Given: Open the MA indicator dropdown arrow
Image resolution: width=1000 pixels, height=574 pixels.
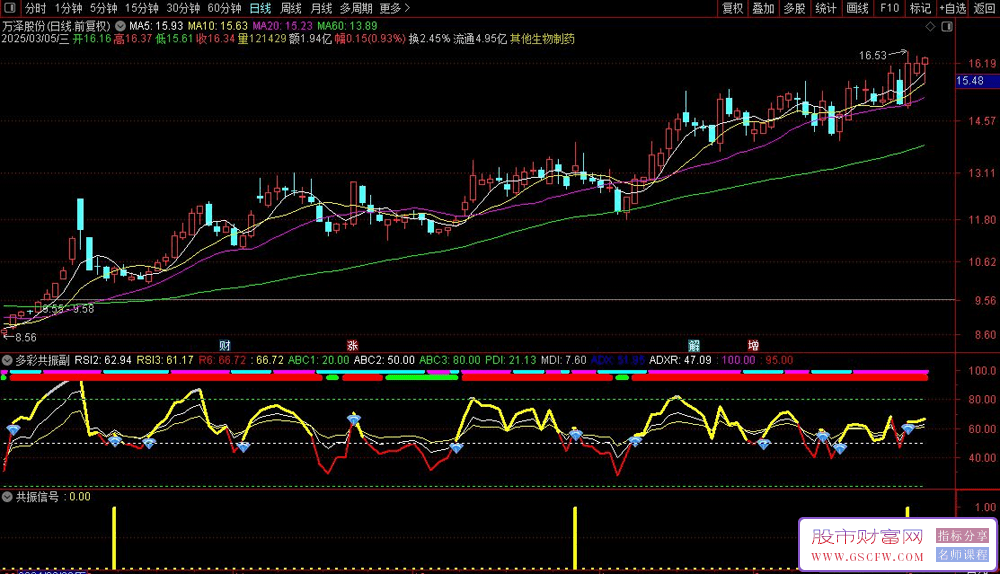Looking at the screenshot, I should click(x=121, y=25).
